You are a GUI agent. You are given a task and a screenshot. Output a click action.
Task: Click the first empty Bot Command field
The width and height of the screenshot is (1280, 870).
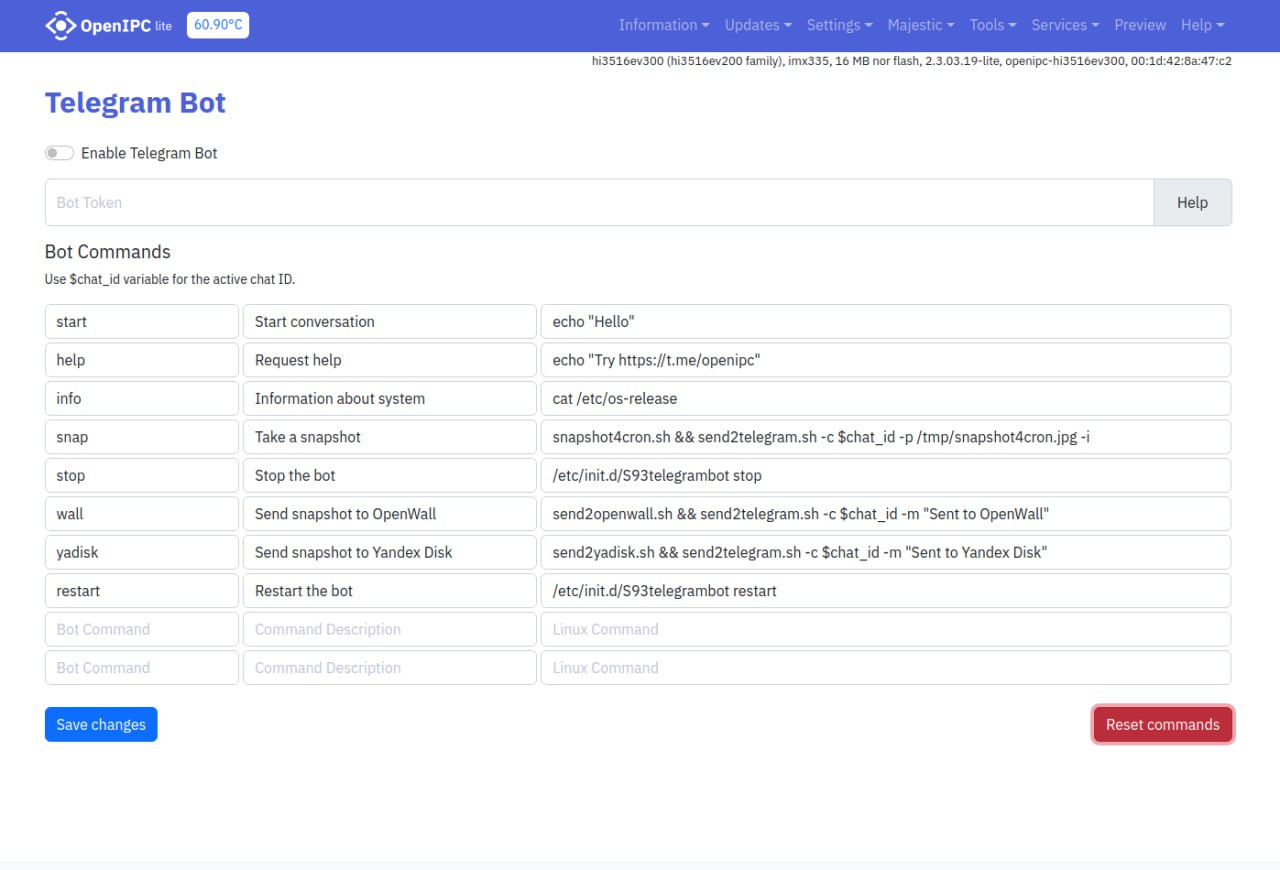142,629
